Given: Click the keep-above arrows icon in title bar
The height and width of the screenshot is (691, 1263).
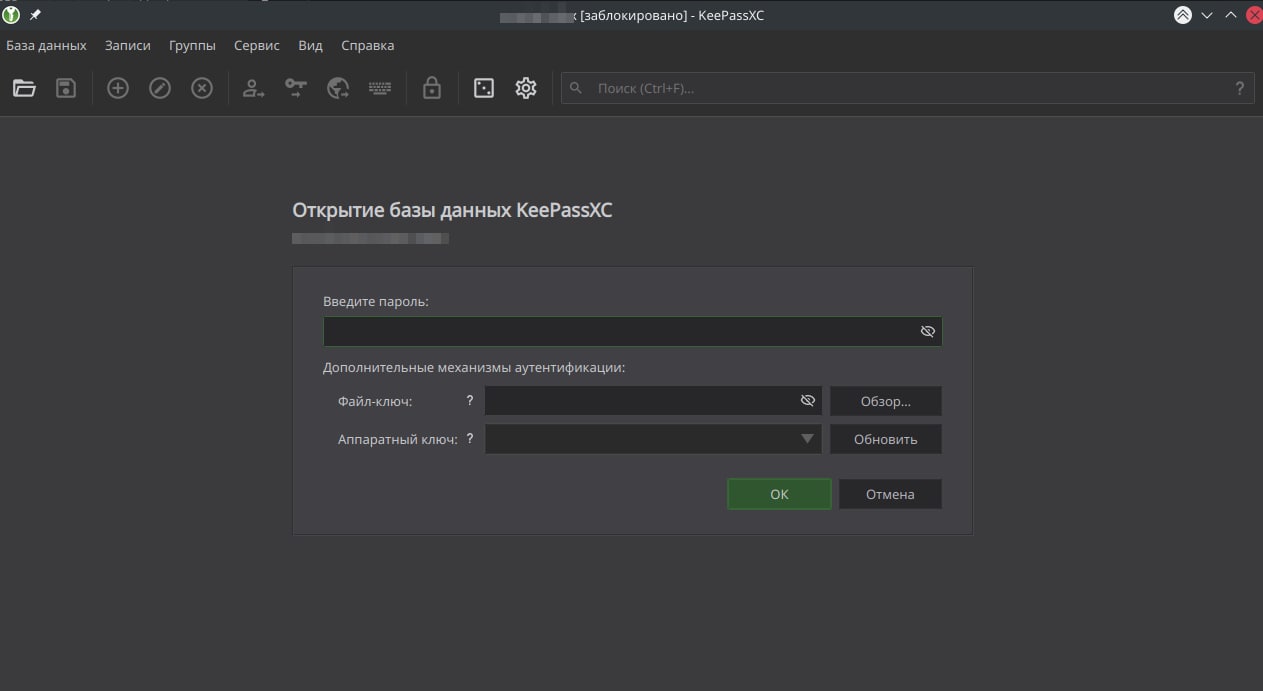Looking at the screenshot, I should click(1183, 15).
